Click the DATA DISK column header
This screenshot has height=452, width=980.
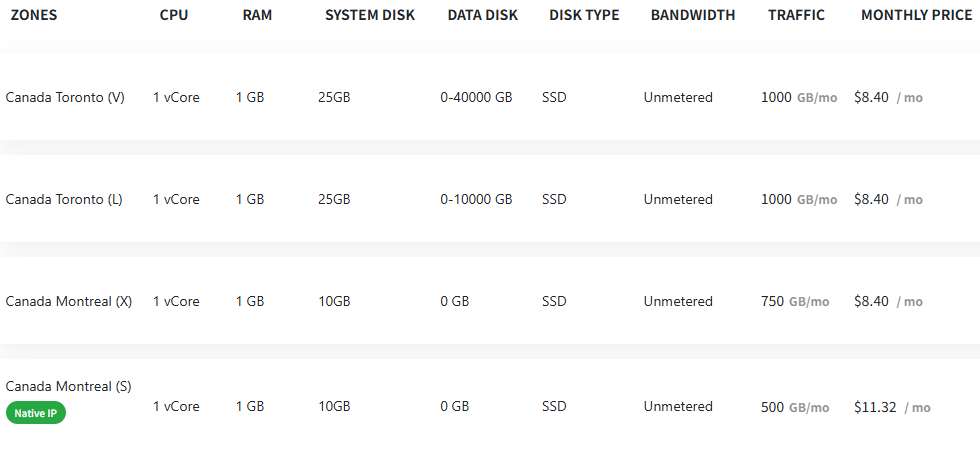pyautogui.click(x=482, y=16)
